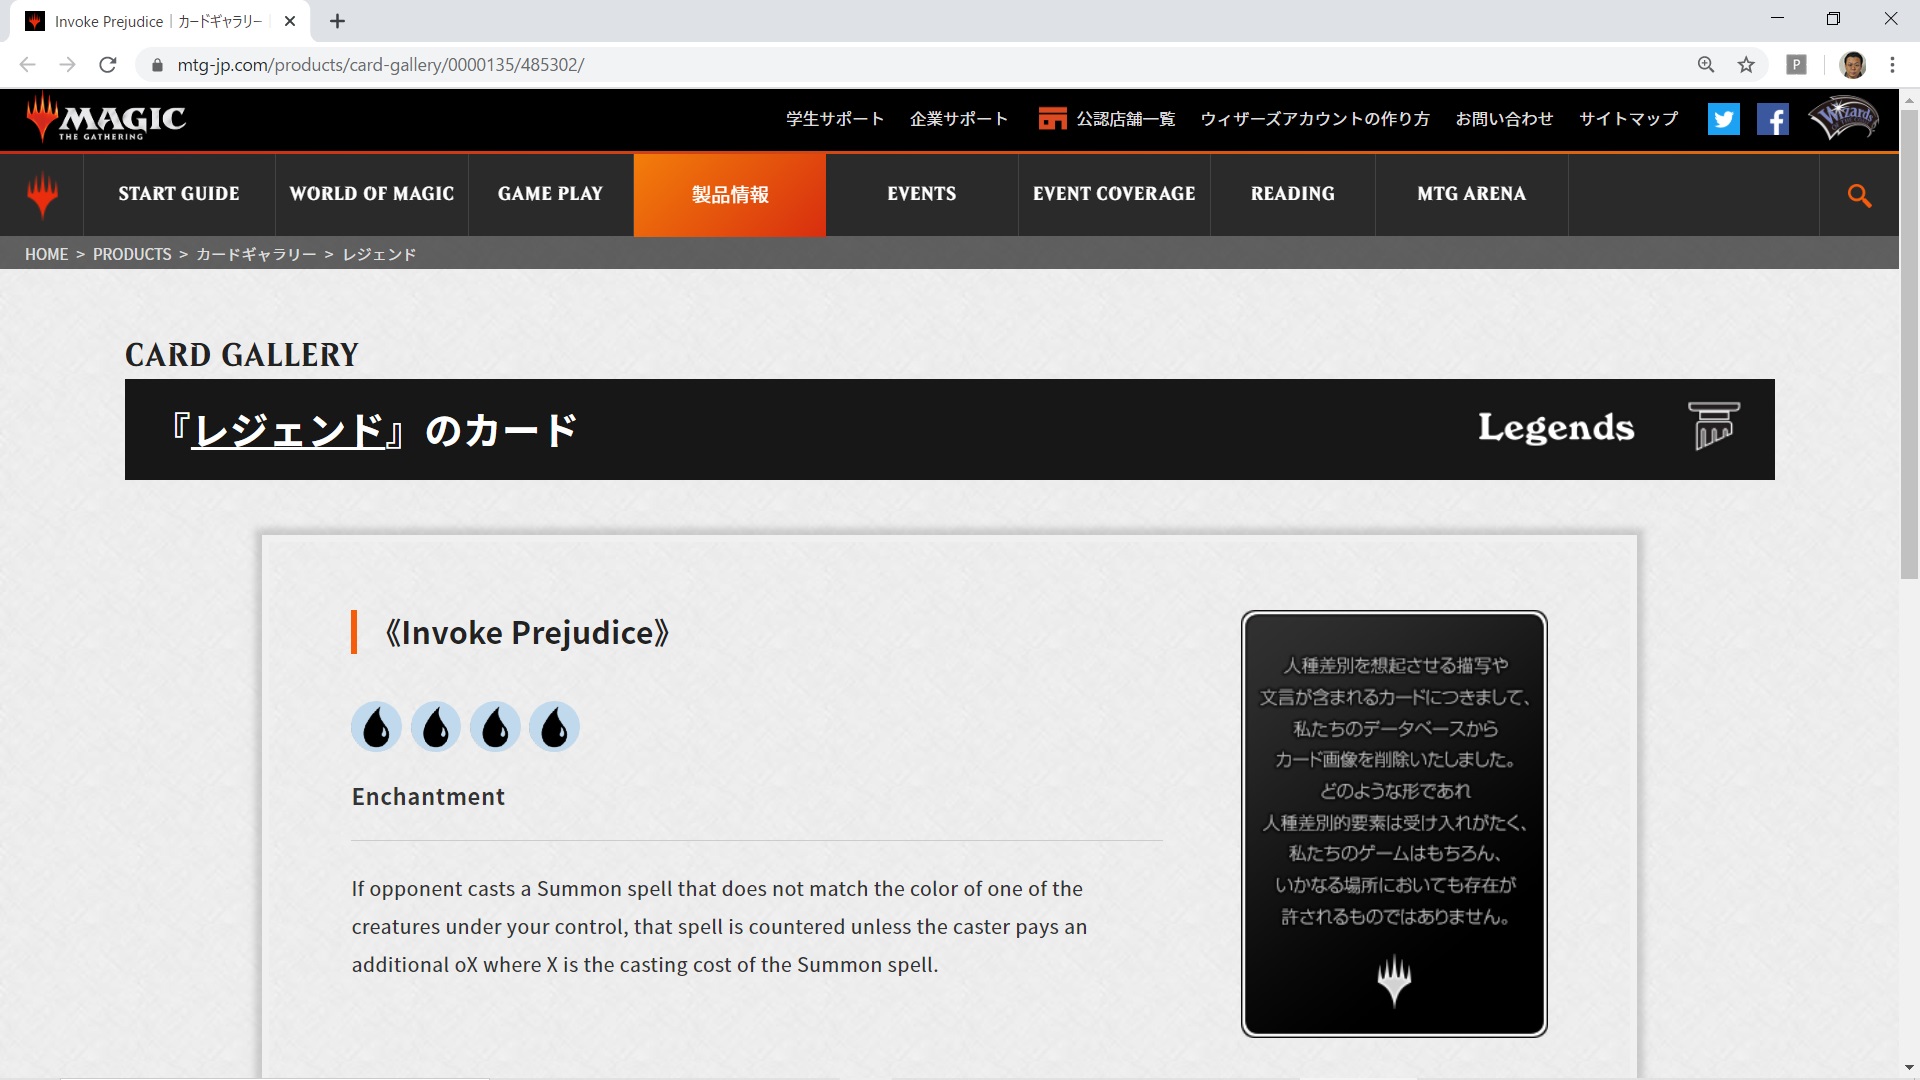Click the HOME breadcrumb
1920x1080 pixels.
point(46,254)
